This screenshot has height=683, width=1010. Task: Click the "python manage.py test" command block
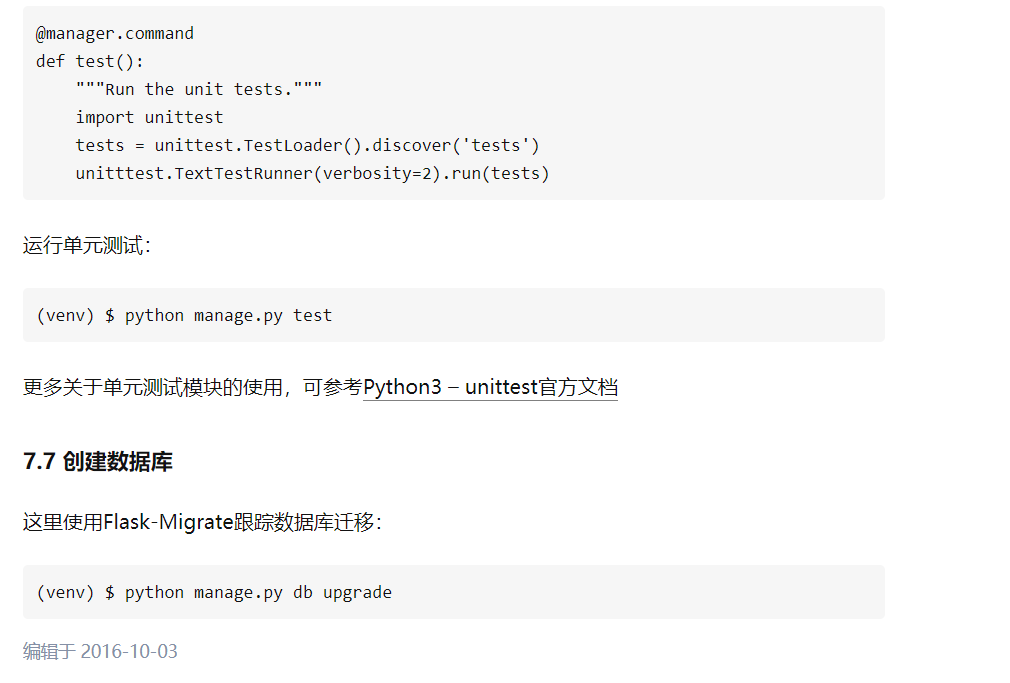click(x=228, y=315)
